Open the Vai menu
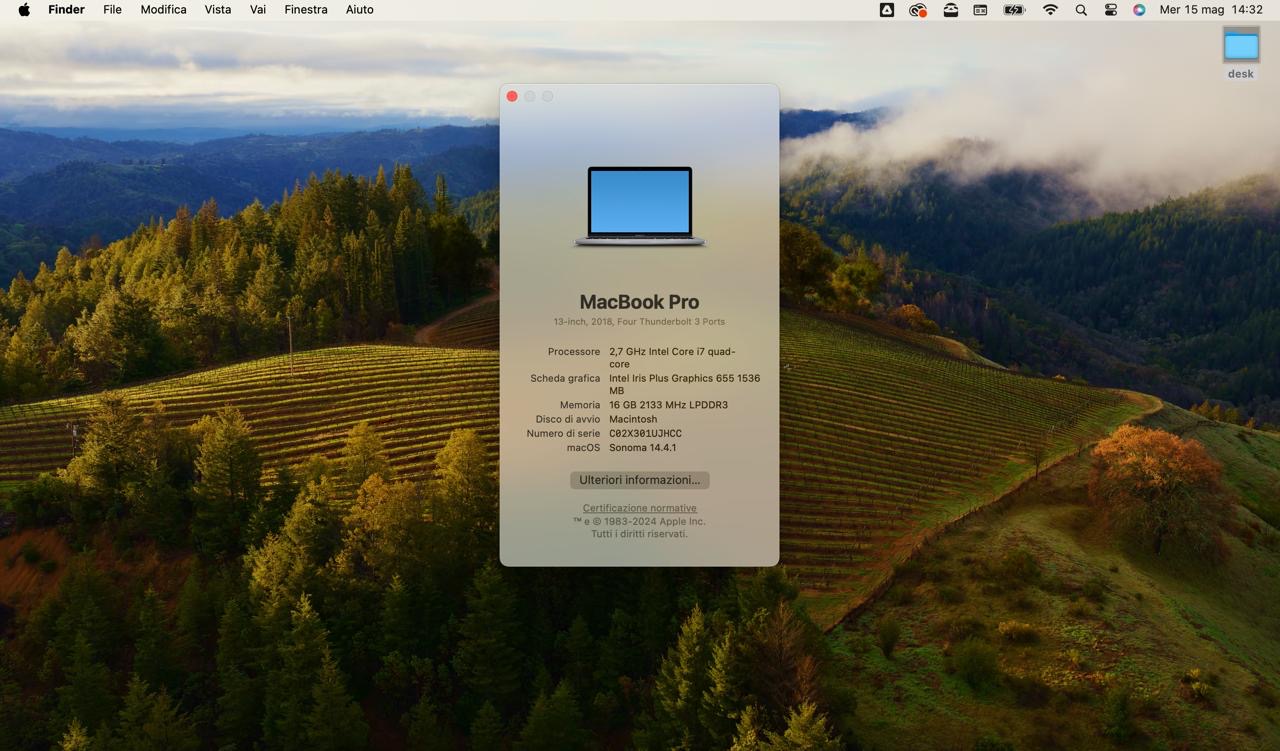This screenshot has width=1280, height=751. tap(257, 10)
